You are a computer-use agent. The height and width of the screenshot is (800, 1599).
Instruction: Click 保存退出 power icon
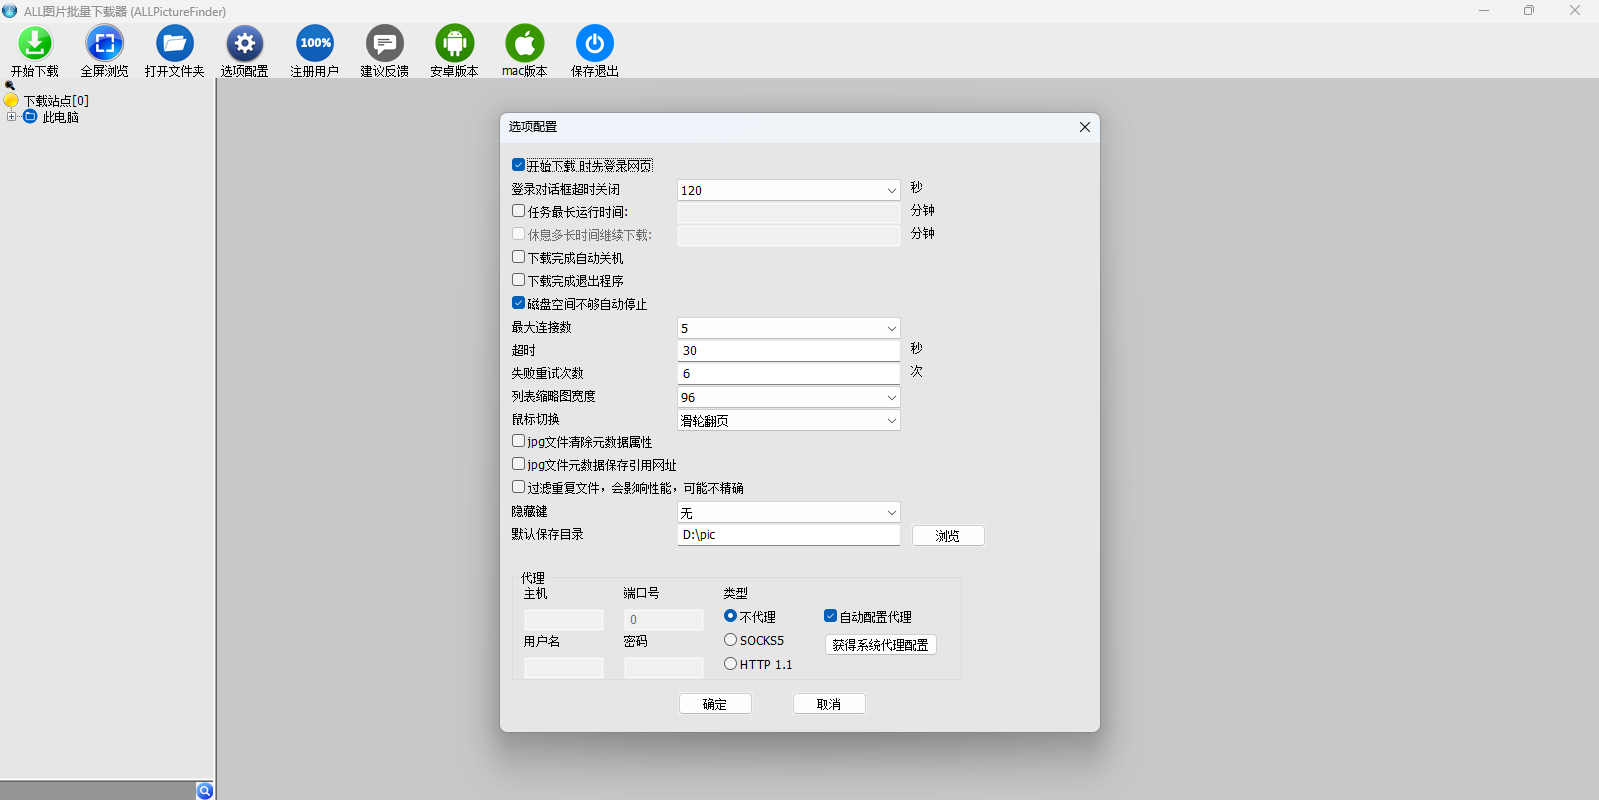pyautogui.click(x=595, y=43)
